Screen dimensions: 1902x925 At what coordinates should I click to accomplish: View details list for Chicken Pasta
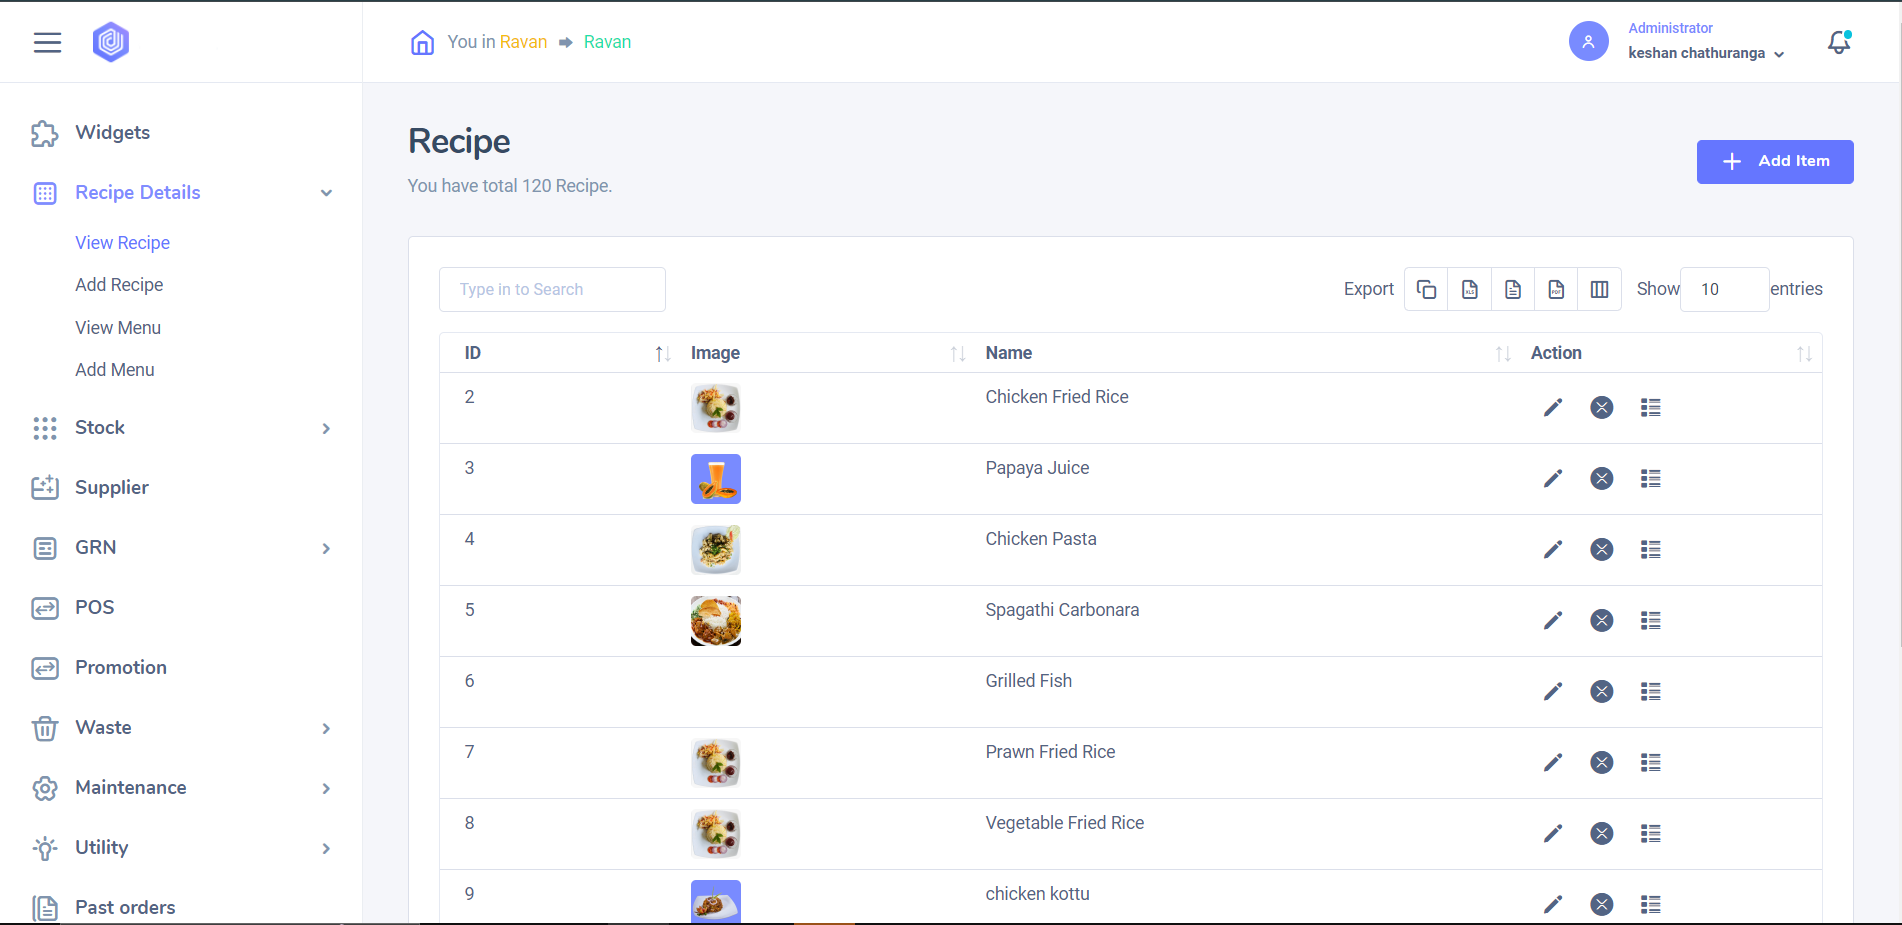pos(1650,549)
